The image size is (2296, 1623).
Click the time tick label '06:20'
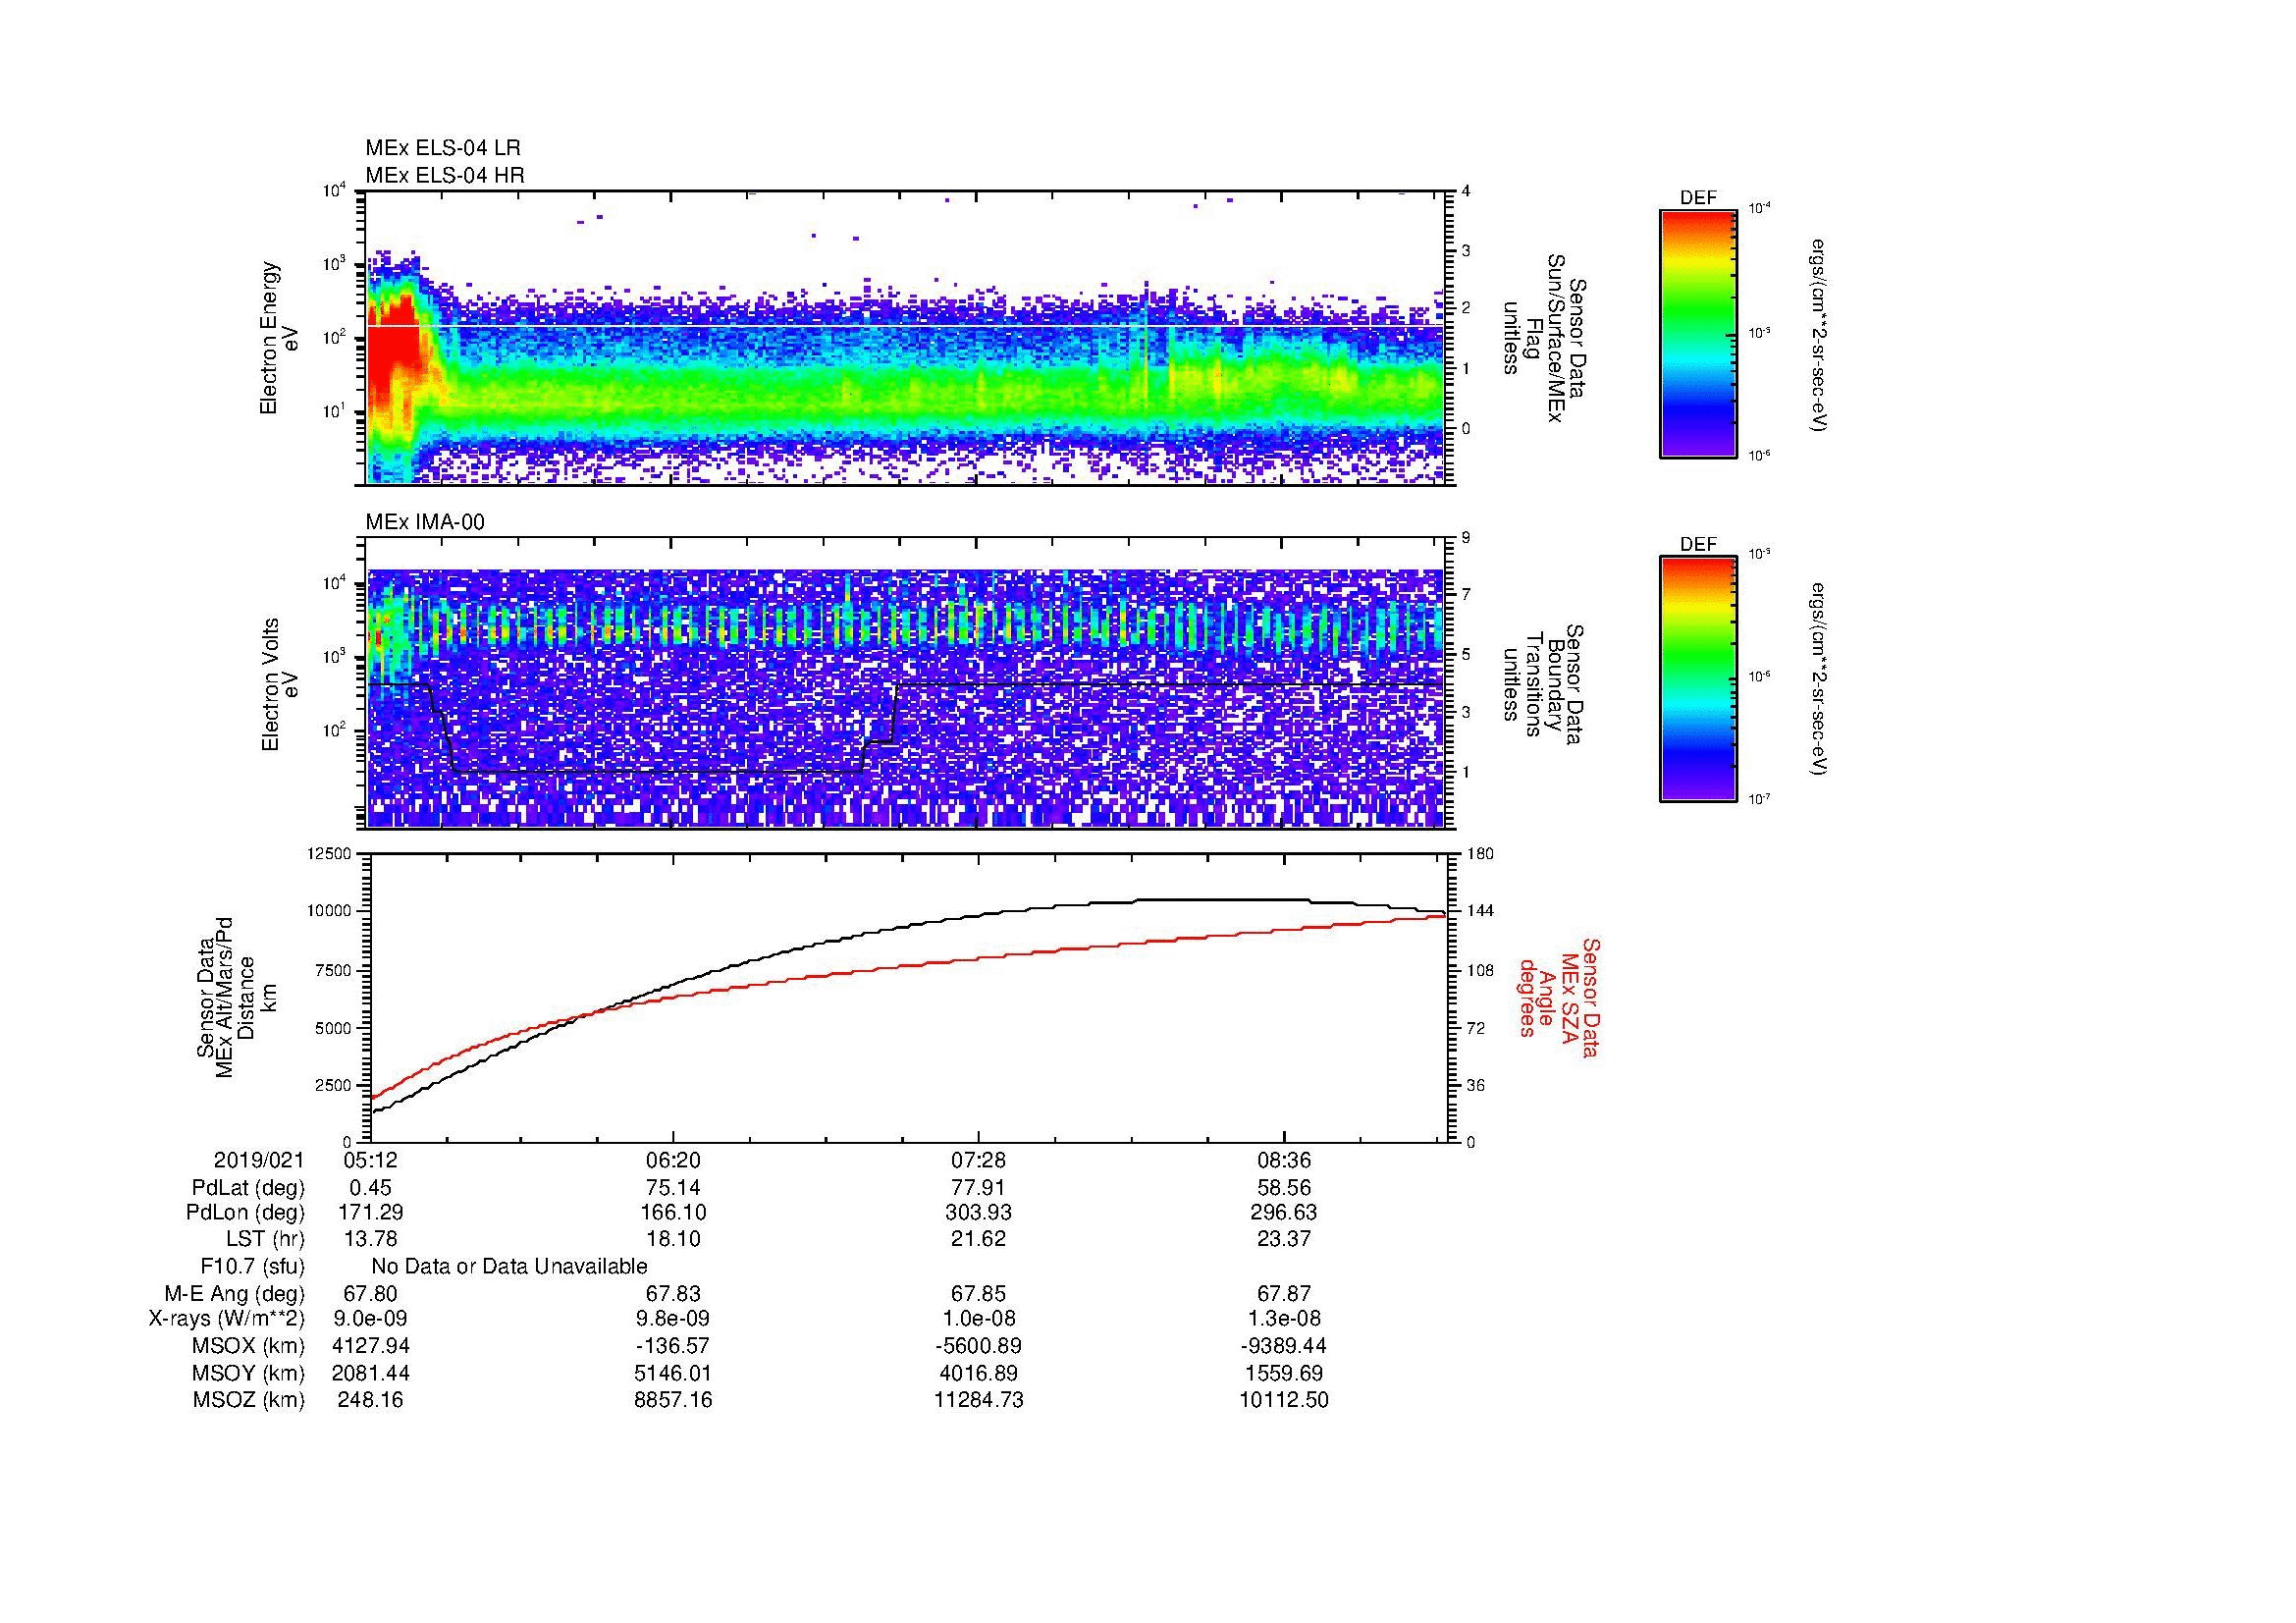(x=674, y=1160)
